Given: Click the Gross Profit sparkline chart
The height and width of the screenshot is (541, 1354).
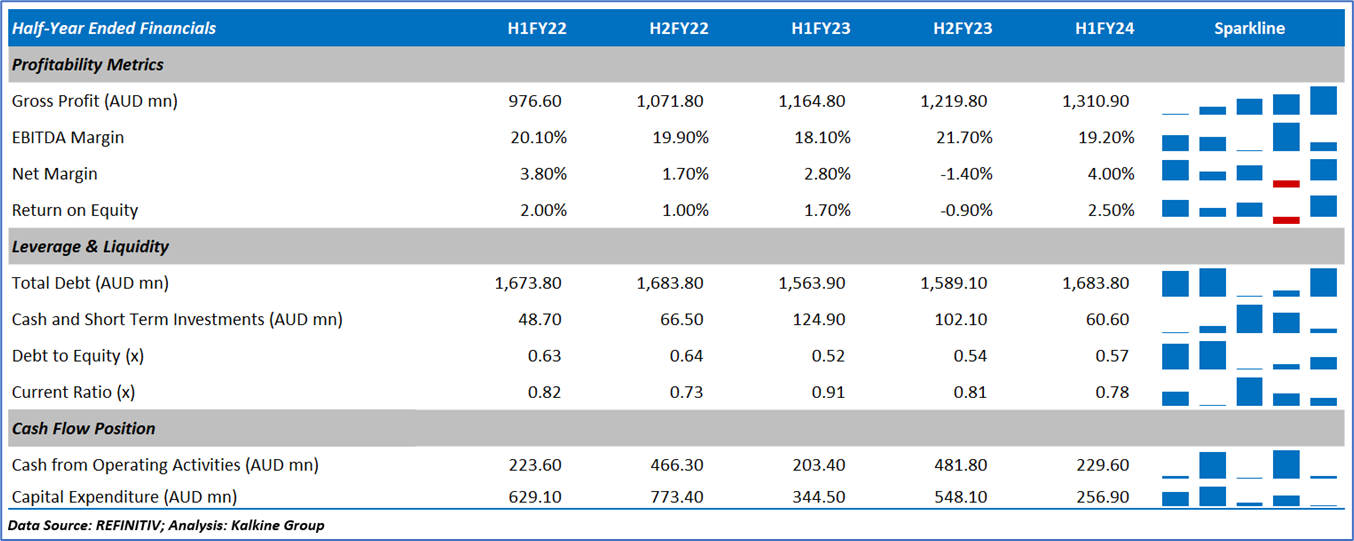Looking at the screenshot, I should pyautogui.click(x=1249, y=101).
